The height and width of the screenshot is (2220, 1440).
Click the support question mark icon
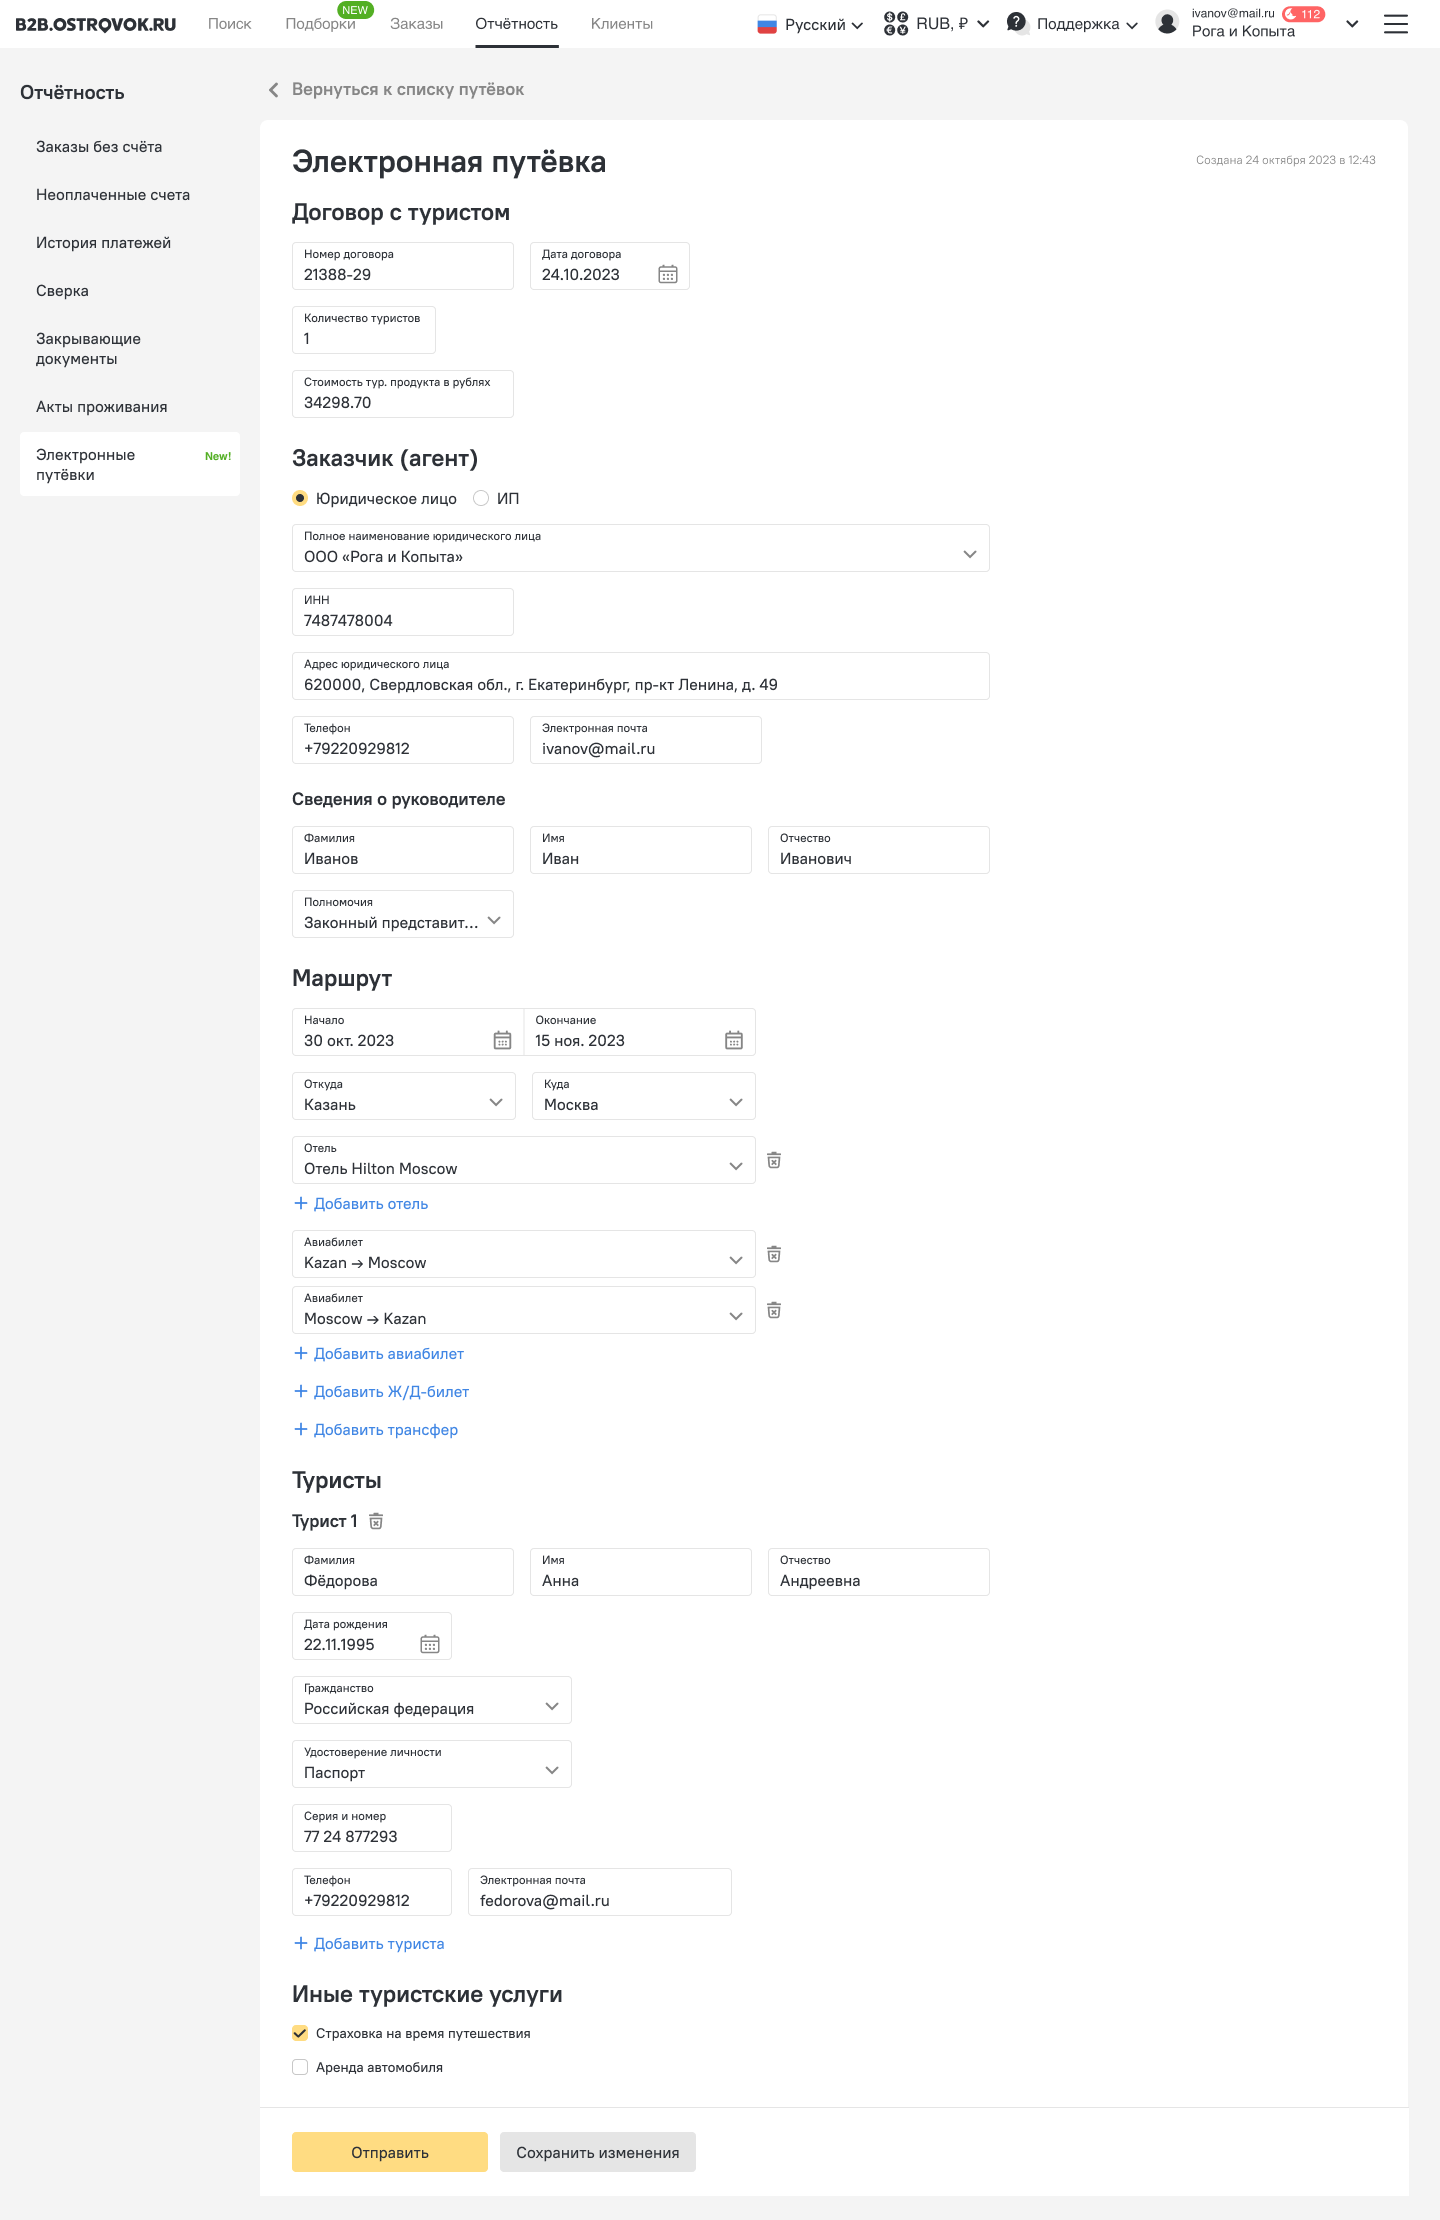1016,22
